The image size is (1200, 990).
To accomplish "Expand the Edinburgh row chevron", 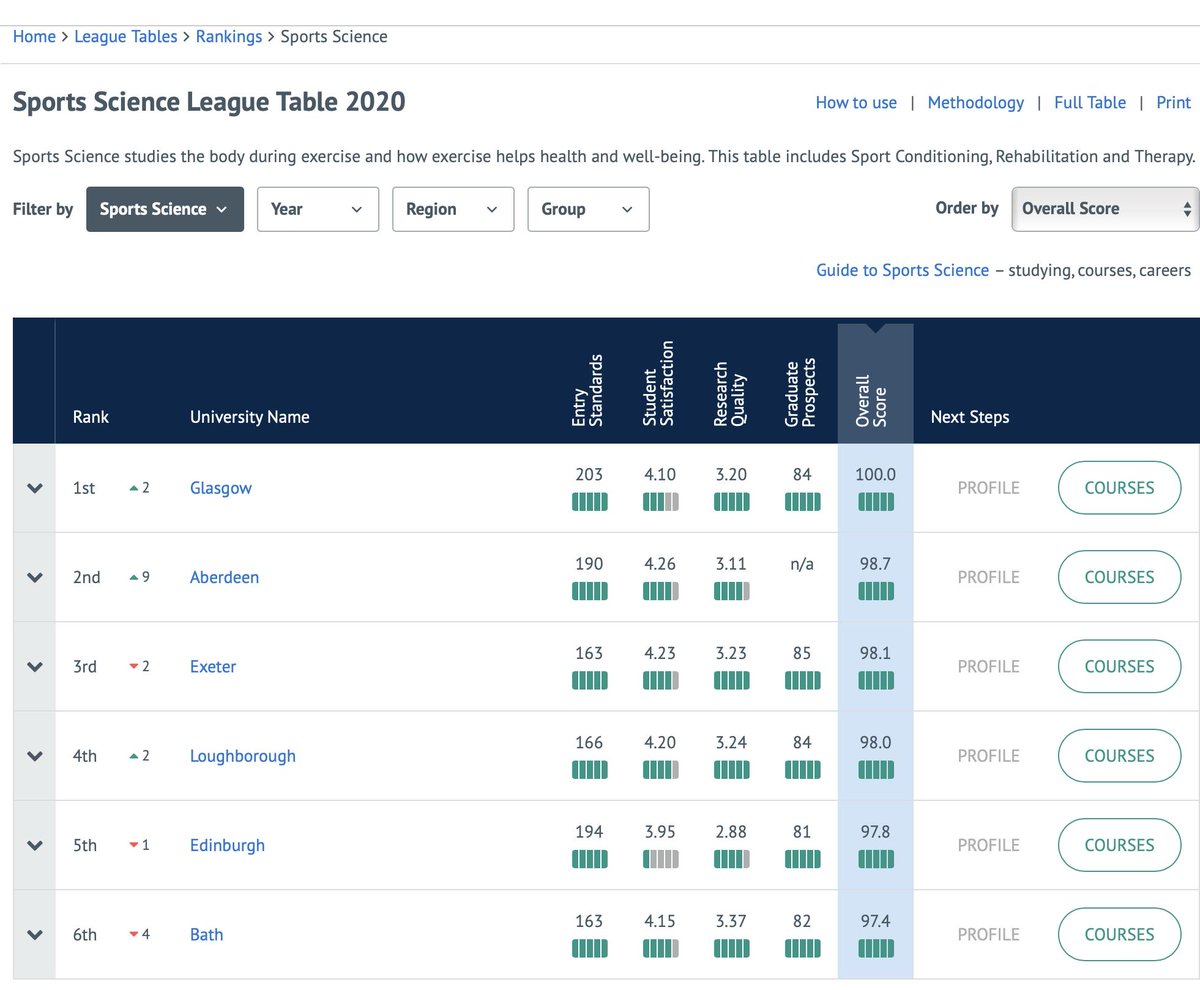I will point(34,846).
